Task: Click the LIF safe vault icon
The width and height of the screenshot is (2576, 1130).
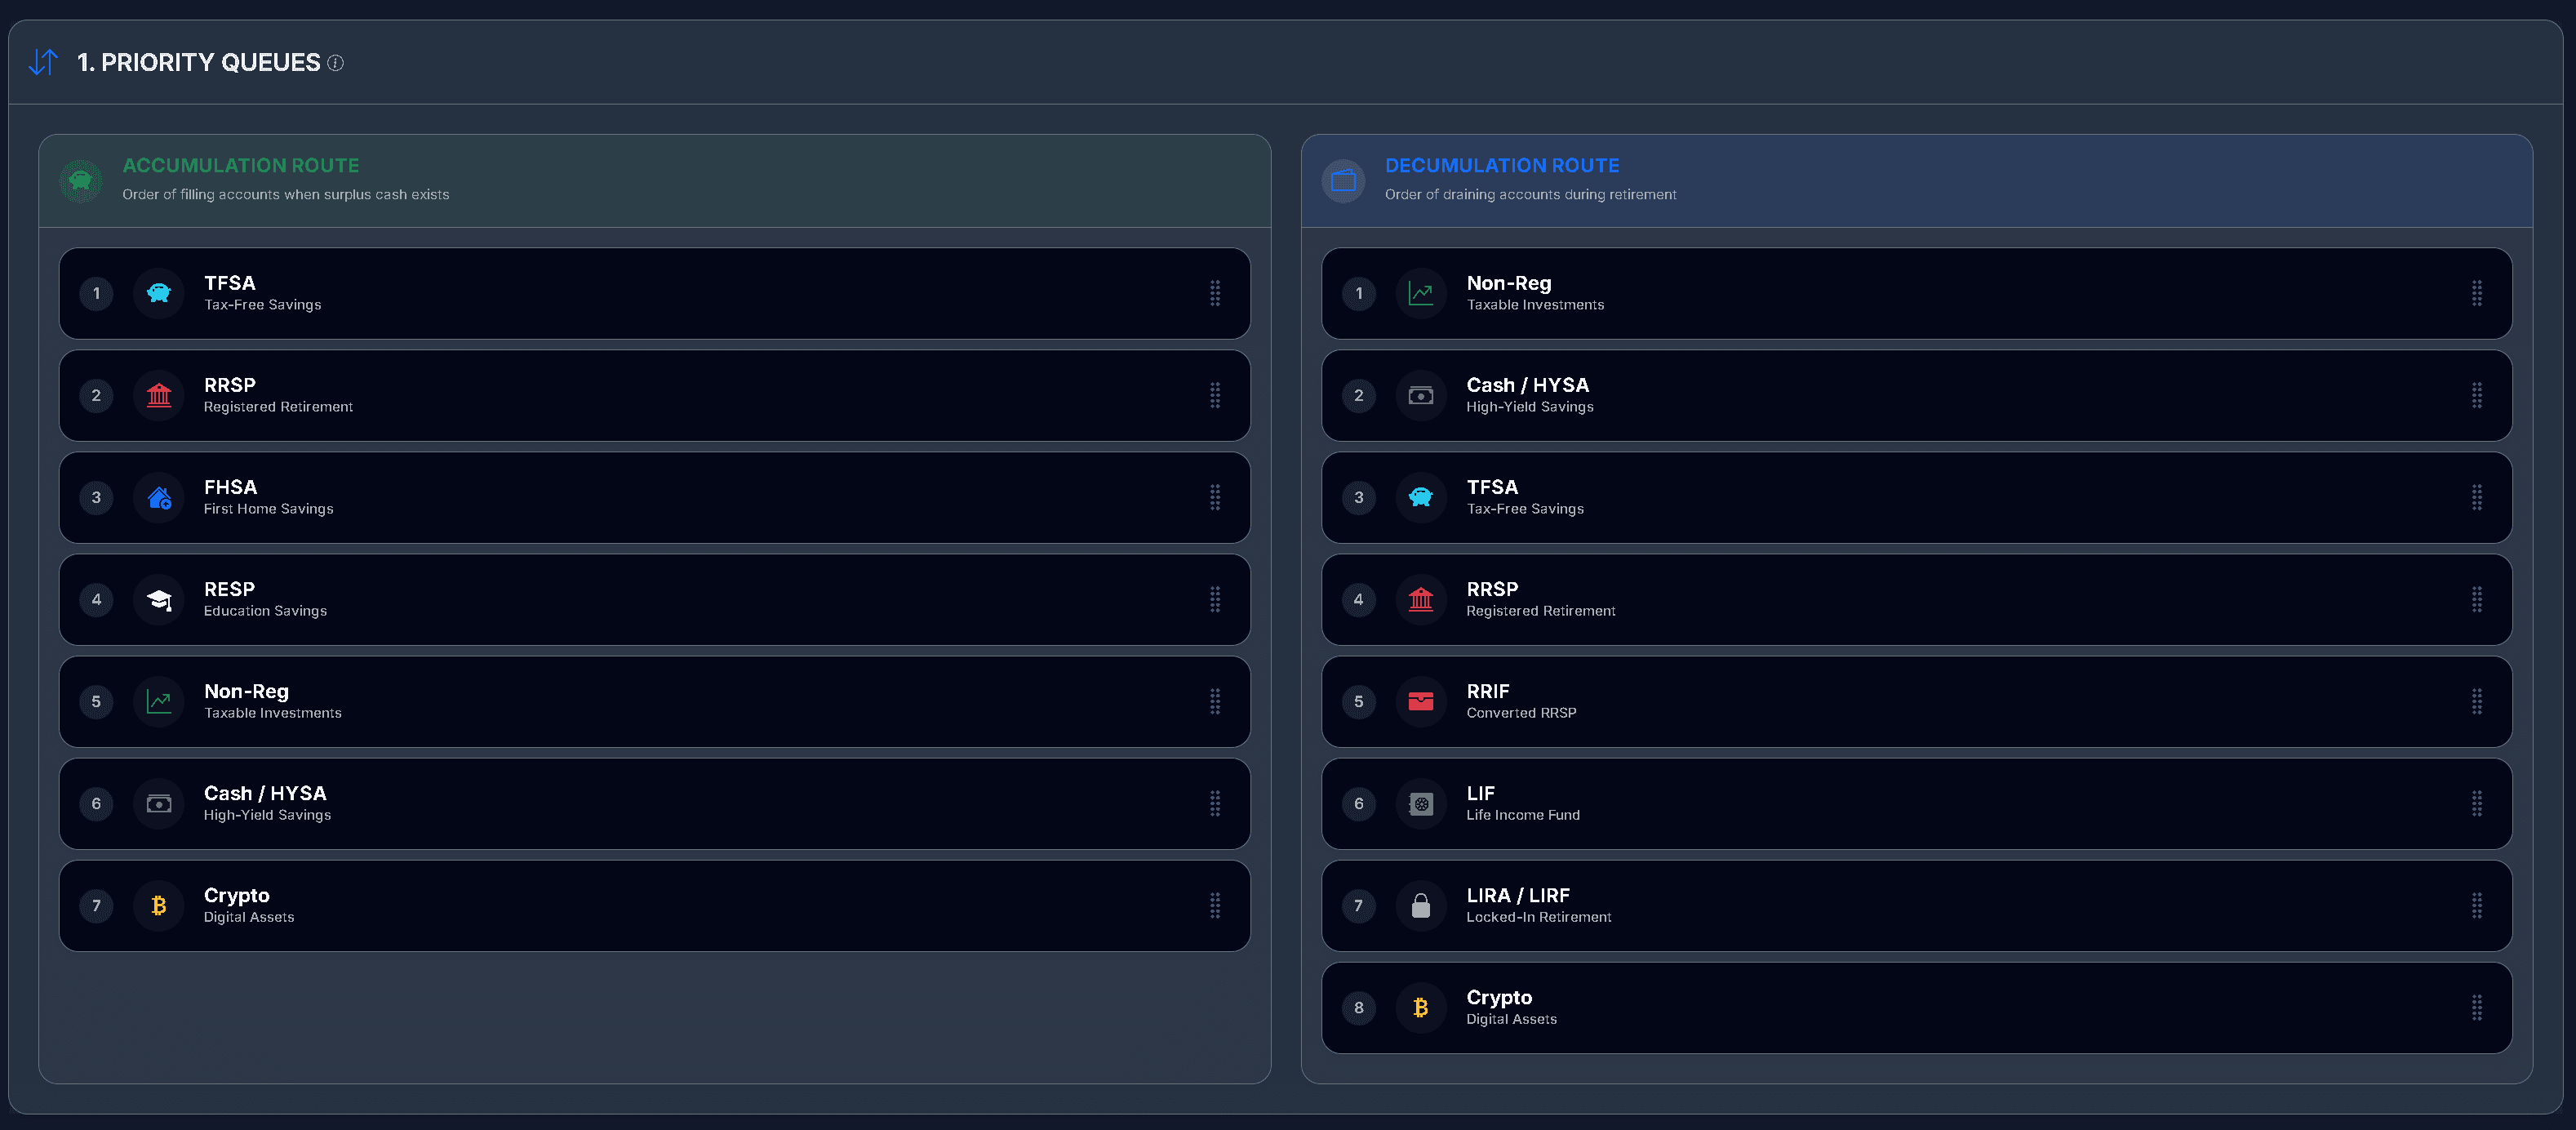Action: click(x=1421, y=803)
